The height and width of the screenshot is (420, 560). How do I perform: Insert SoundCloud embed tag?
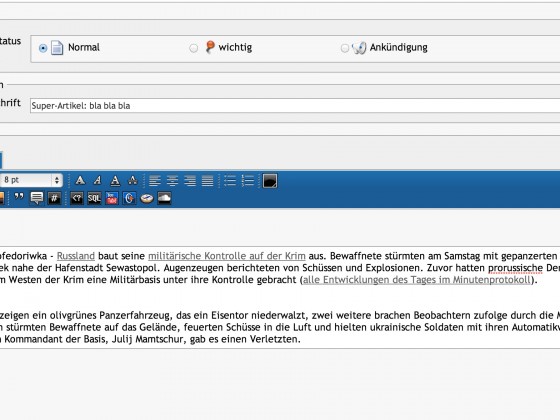pyautogui.click(x=164, y=198)
